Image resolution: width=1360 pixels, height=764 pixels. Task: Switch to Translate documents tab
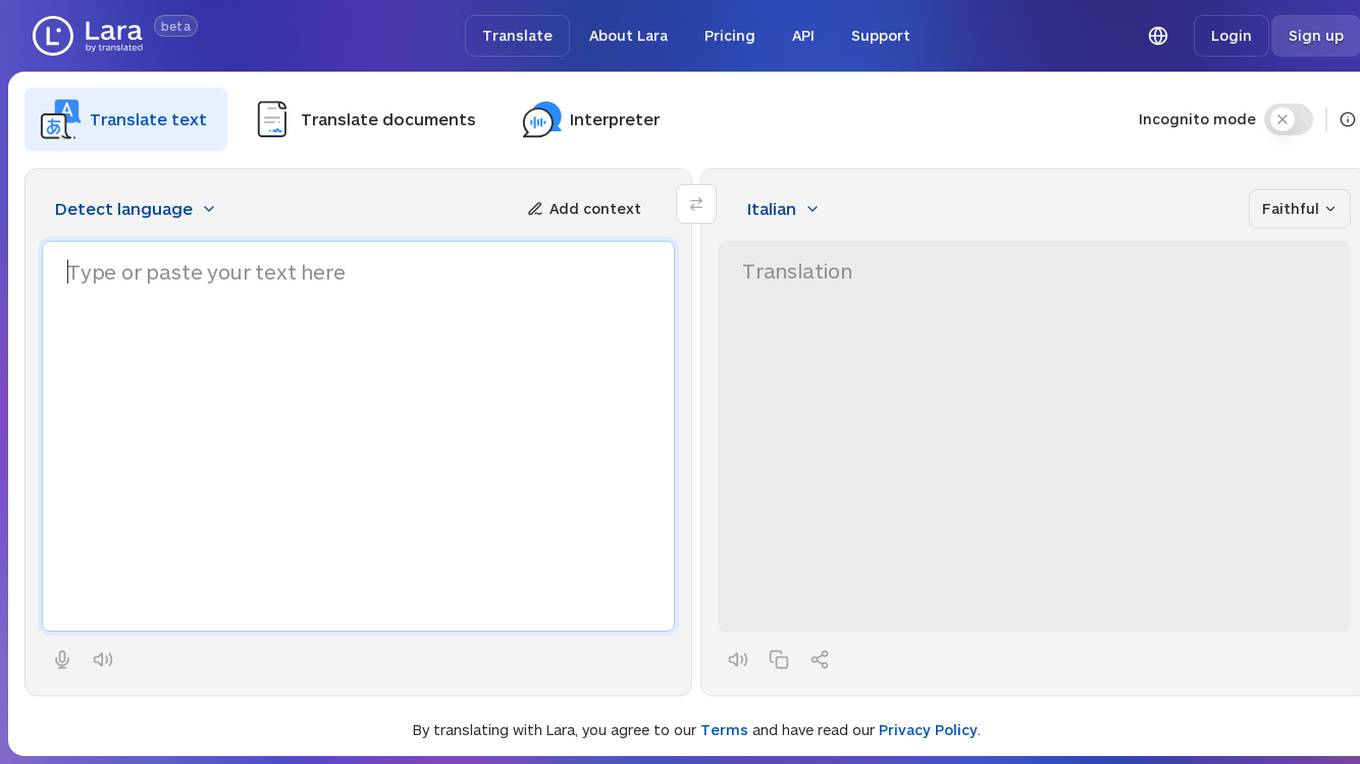366,120
